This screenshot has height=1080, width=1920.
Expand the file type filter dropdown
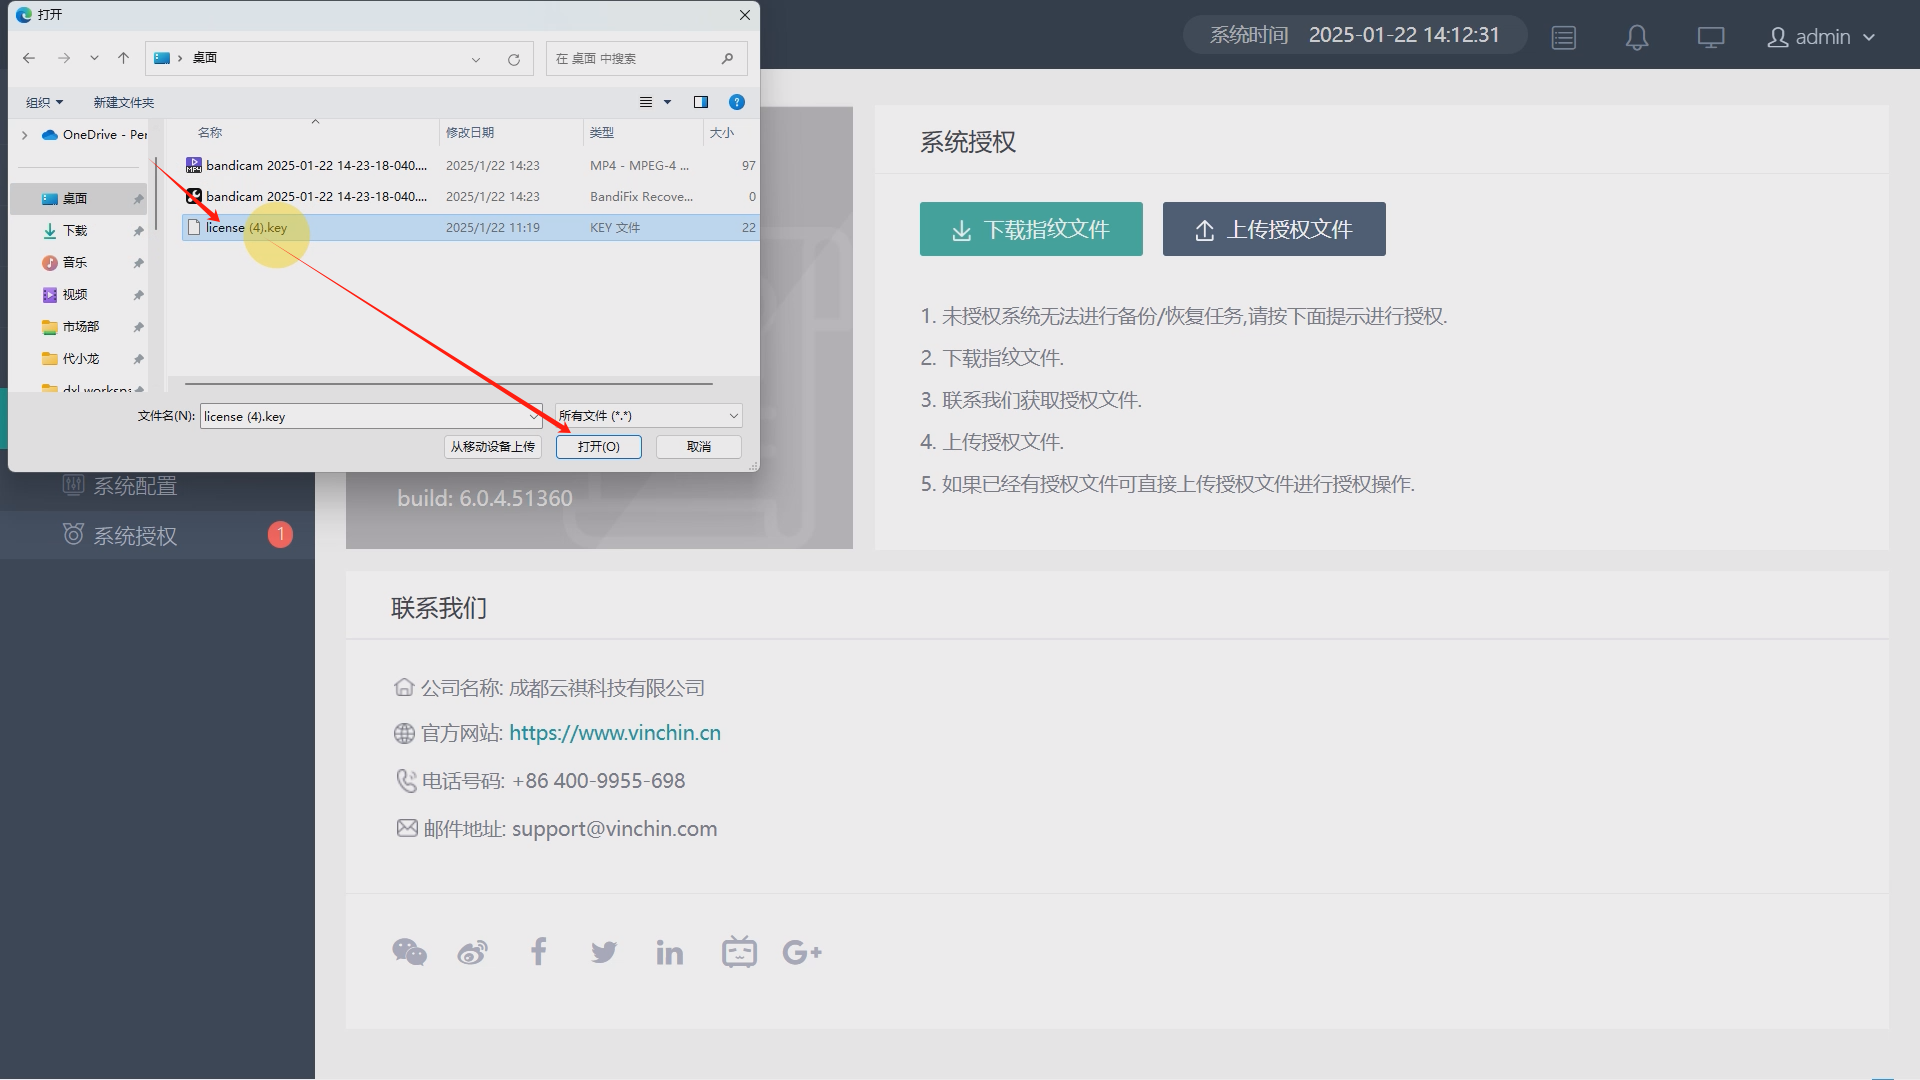(x=648, y=416)
